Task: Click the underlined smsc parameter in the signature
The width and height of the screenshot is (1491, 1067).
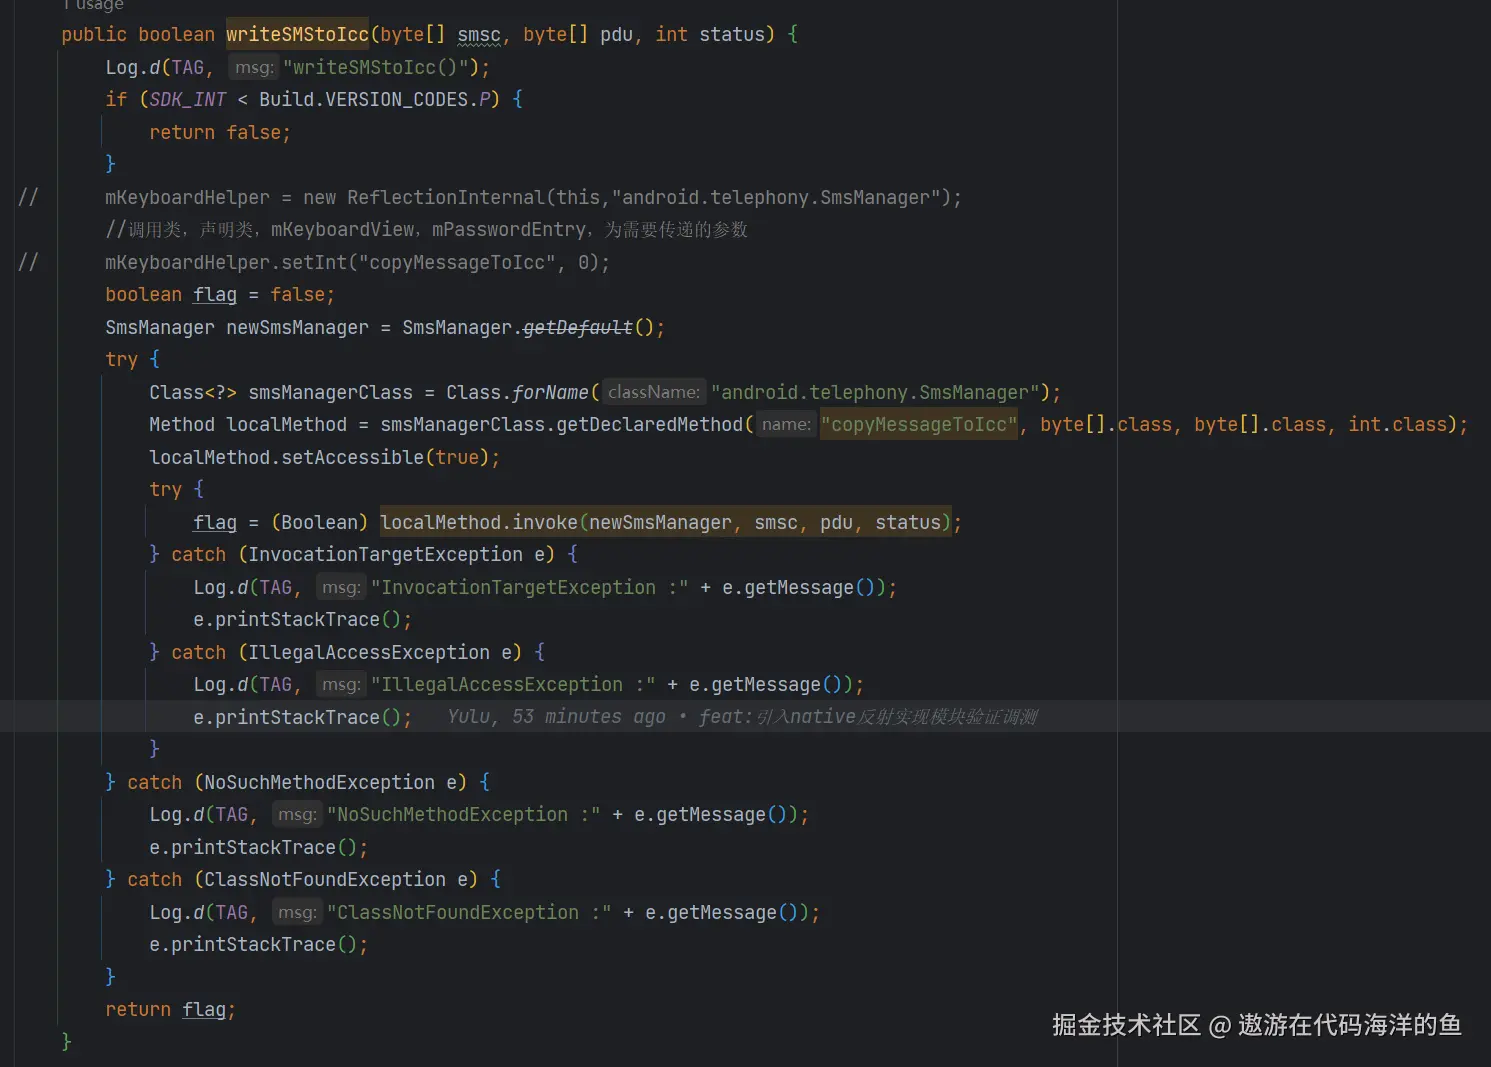Action: point(478,35)
